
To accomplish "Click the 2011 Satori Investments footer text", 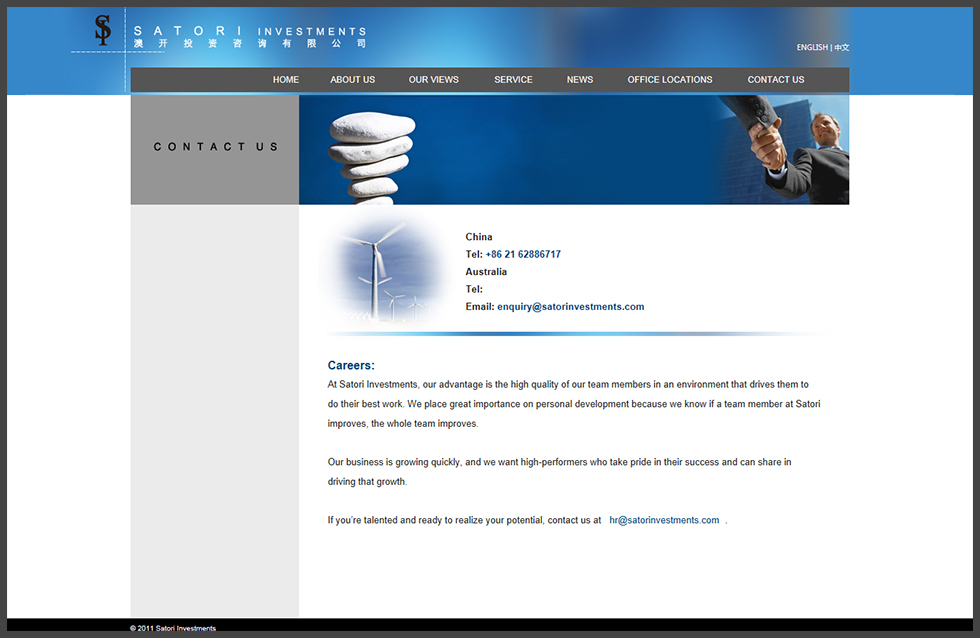I will (x=173, y=628).
